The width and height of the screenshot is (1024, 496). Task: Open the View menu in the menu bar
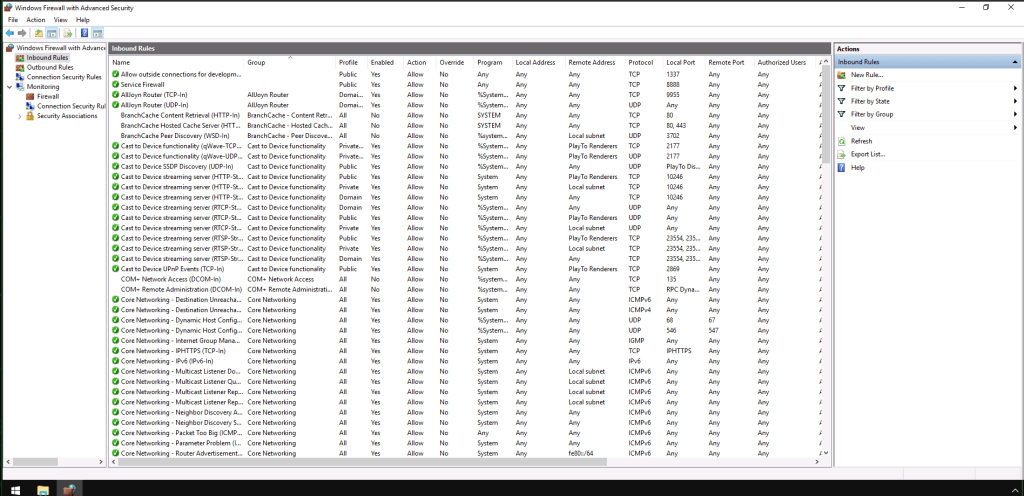[x=61, y=19]
